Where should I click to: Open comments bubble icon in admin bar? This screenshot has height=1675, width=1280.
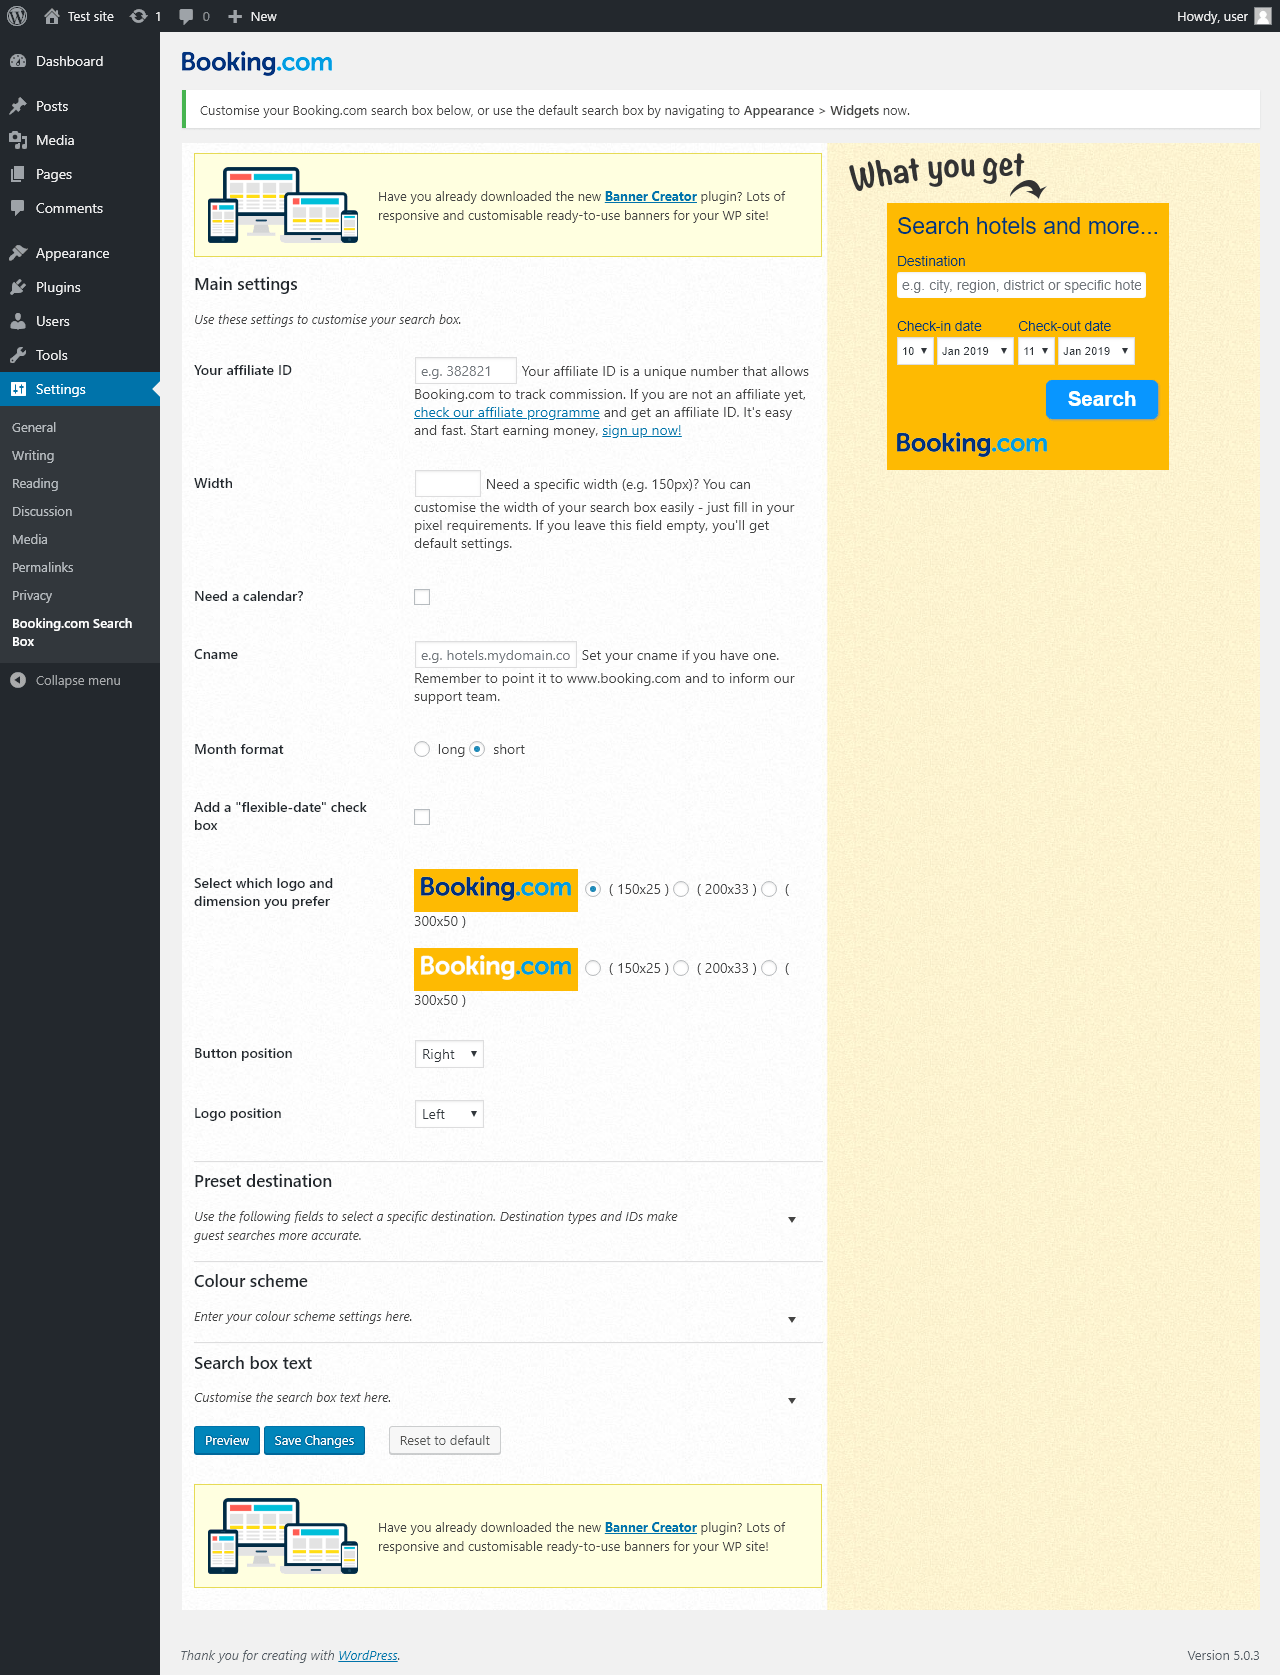coord(186,16)
